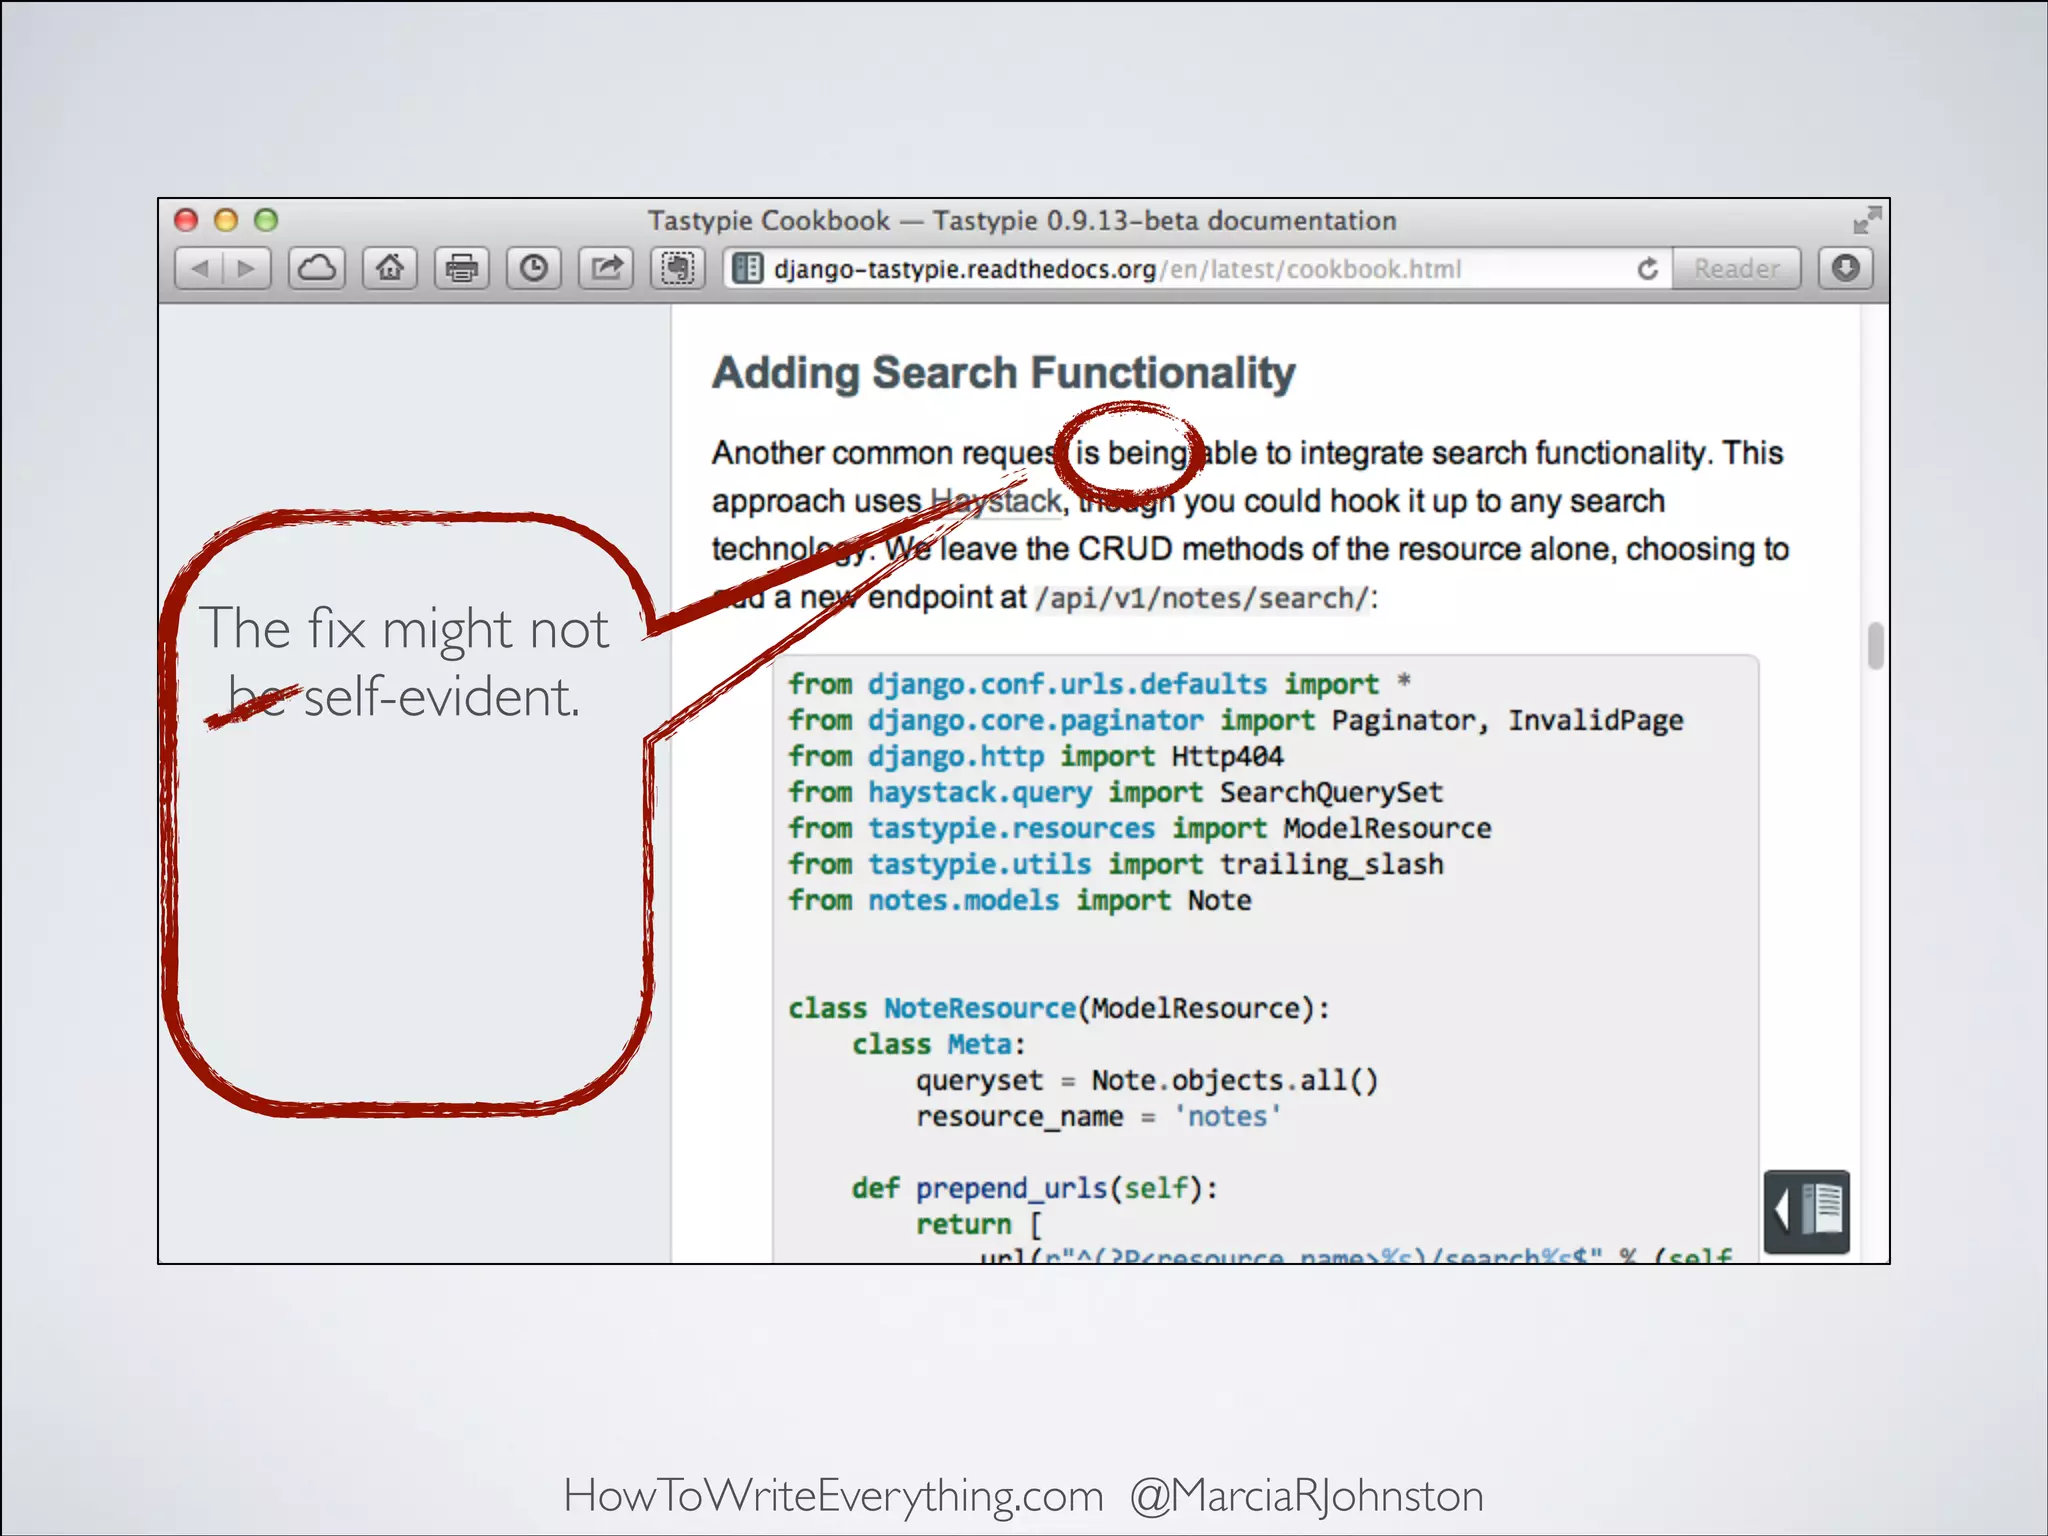The height and width of the screenshot is (1536, 2048).
Task: Click the Print page icon
Action: (x=461, y=269)
